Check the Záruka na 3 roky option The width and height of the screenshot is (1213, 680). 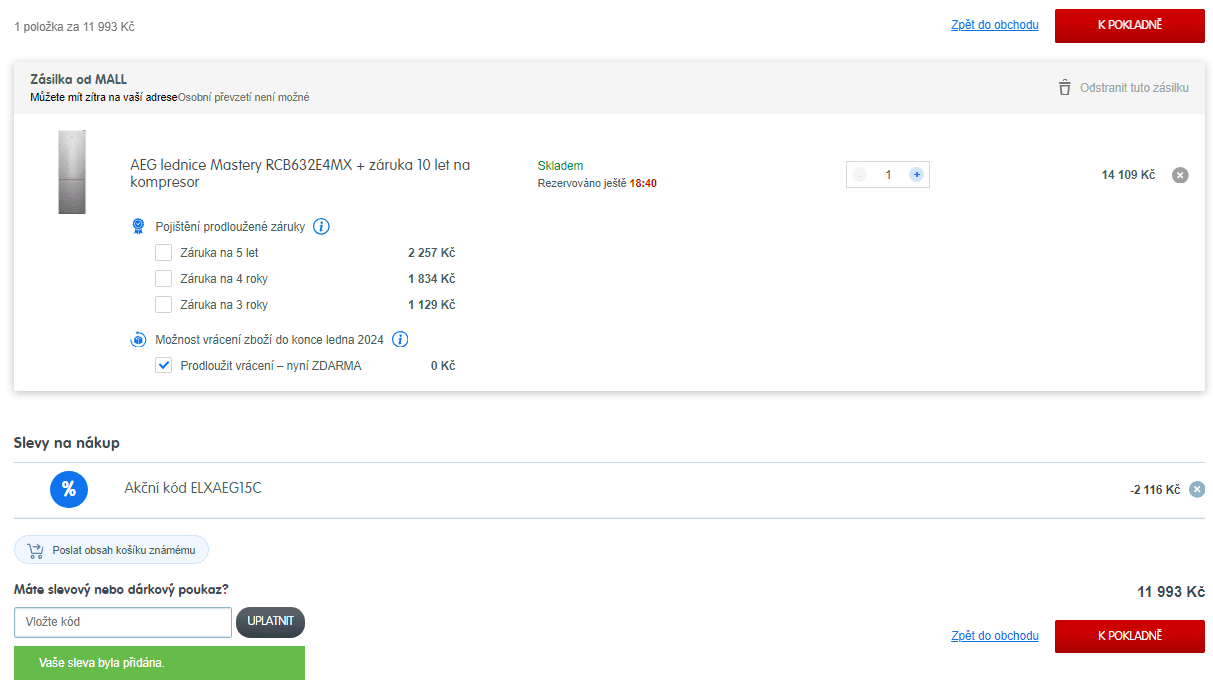tap(164, 305)
